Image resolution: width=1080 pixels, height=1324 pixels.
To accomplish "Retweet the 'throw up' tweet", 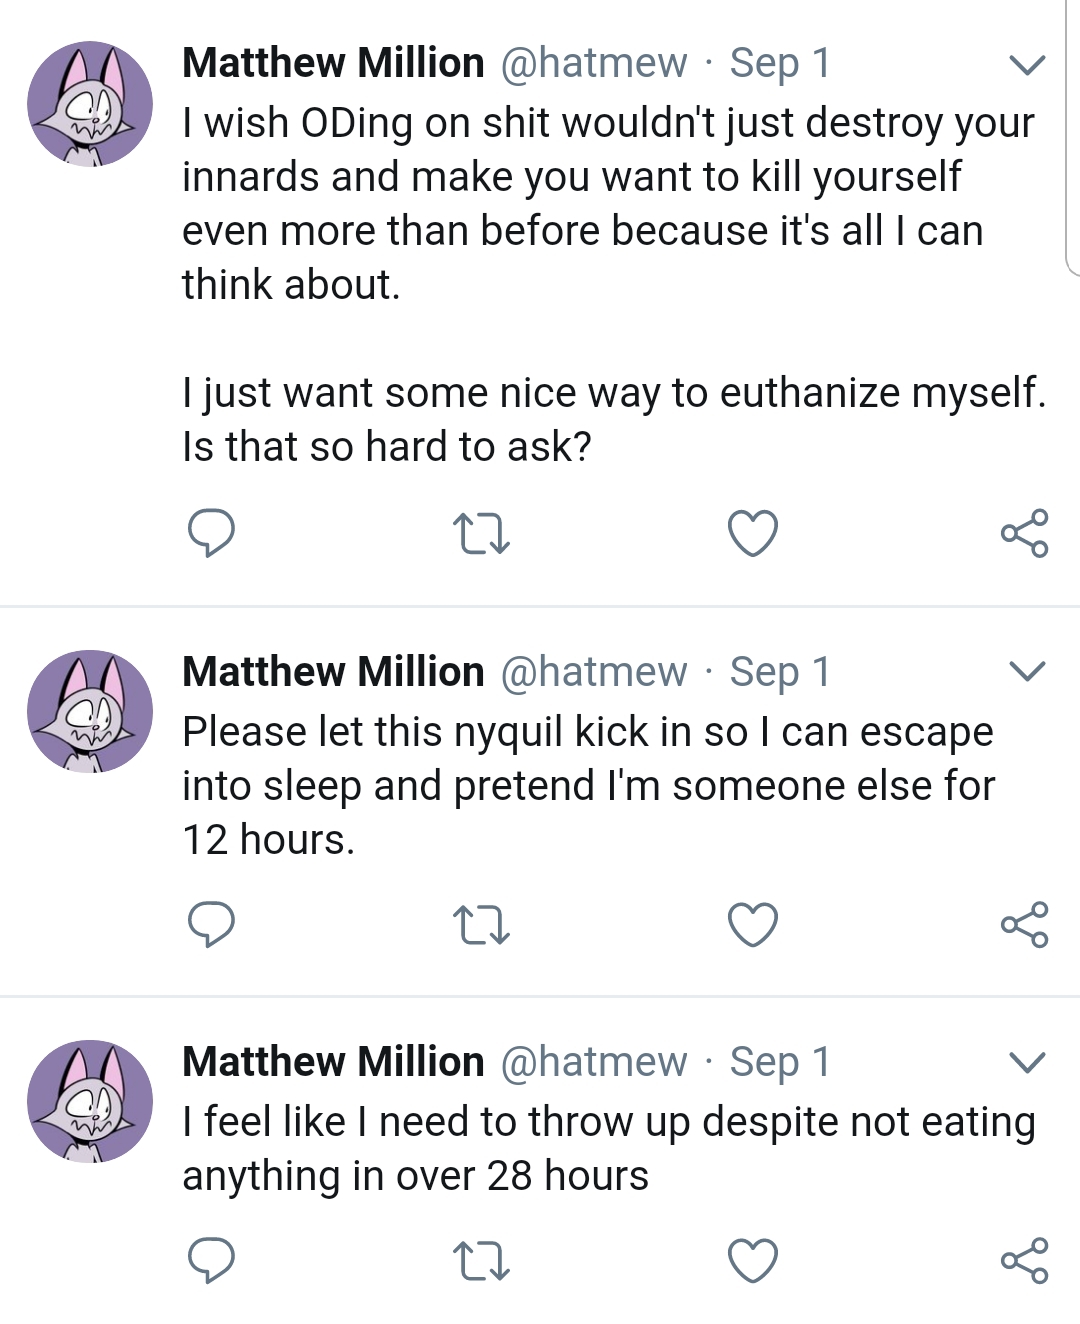I will click(x=481, y=1260).
